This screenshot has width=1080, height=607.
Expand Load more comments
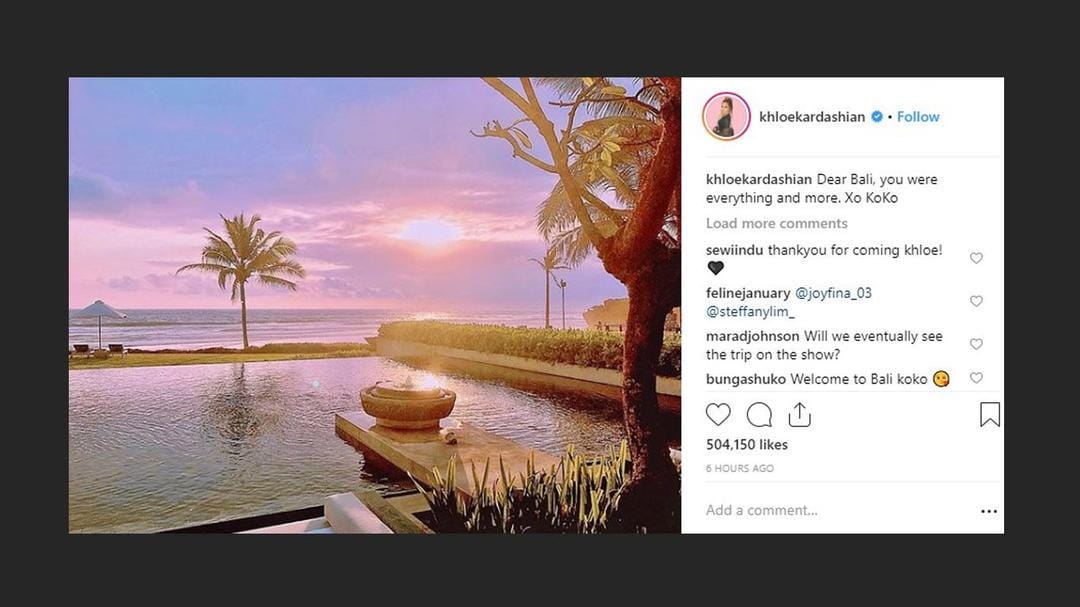tap(777, 223)
